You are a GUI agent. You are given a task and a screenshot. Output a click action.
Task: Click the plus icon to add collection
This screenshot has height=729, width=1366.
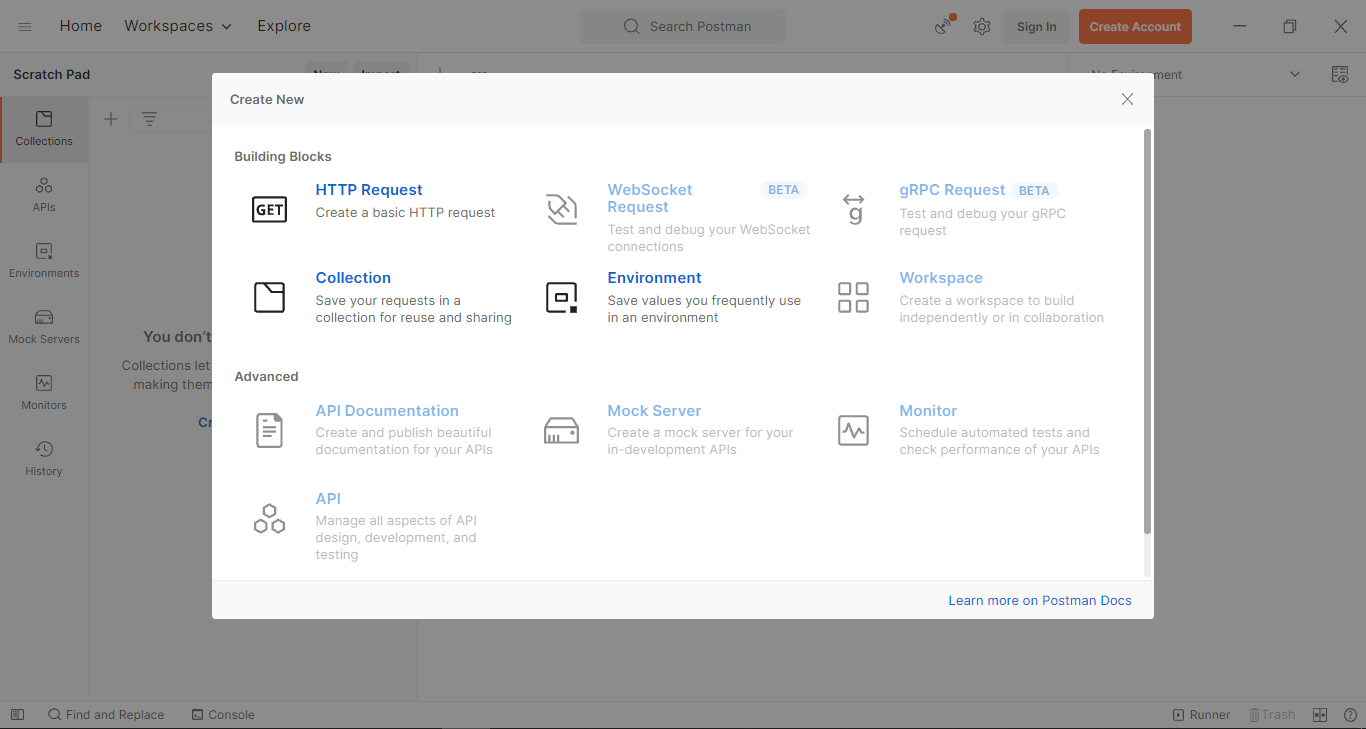point(111,119)
